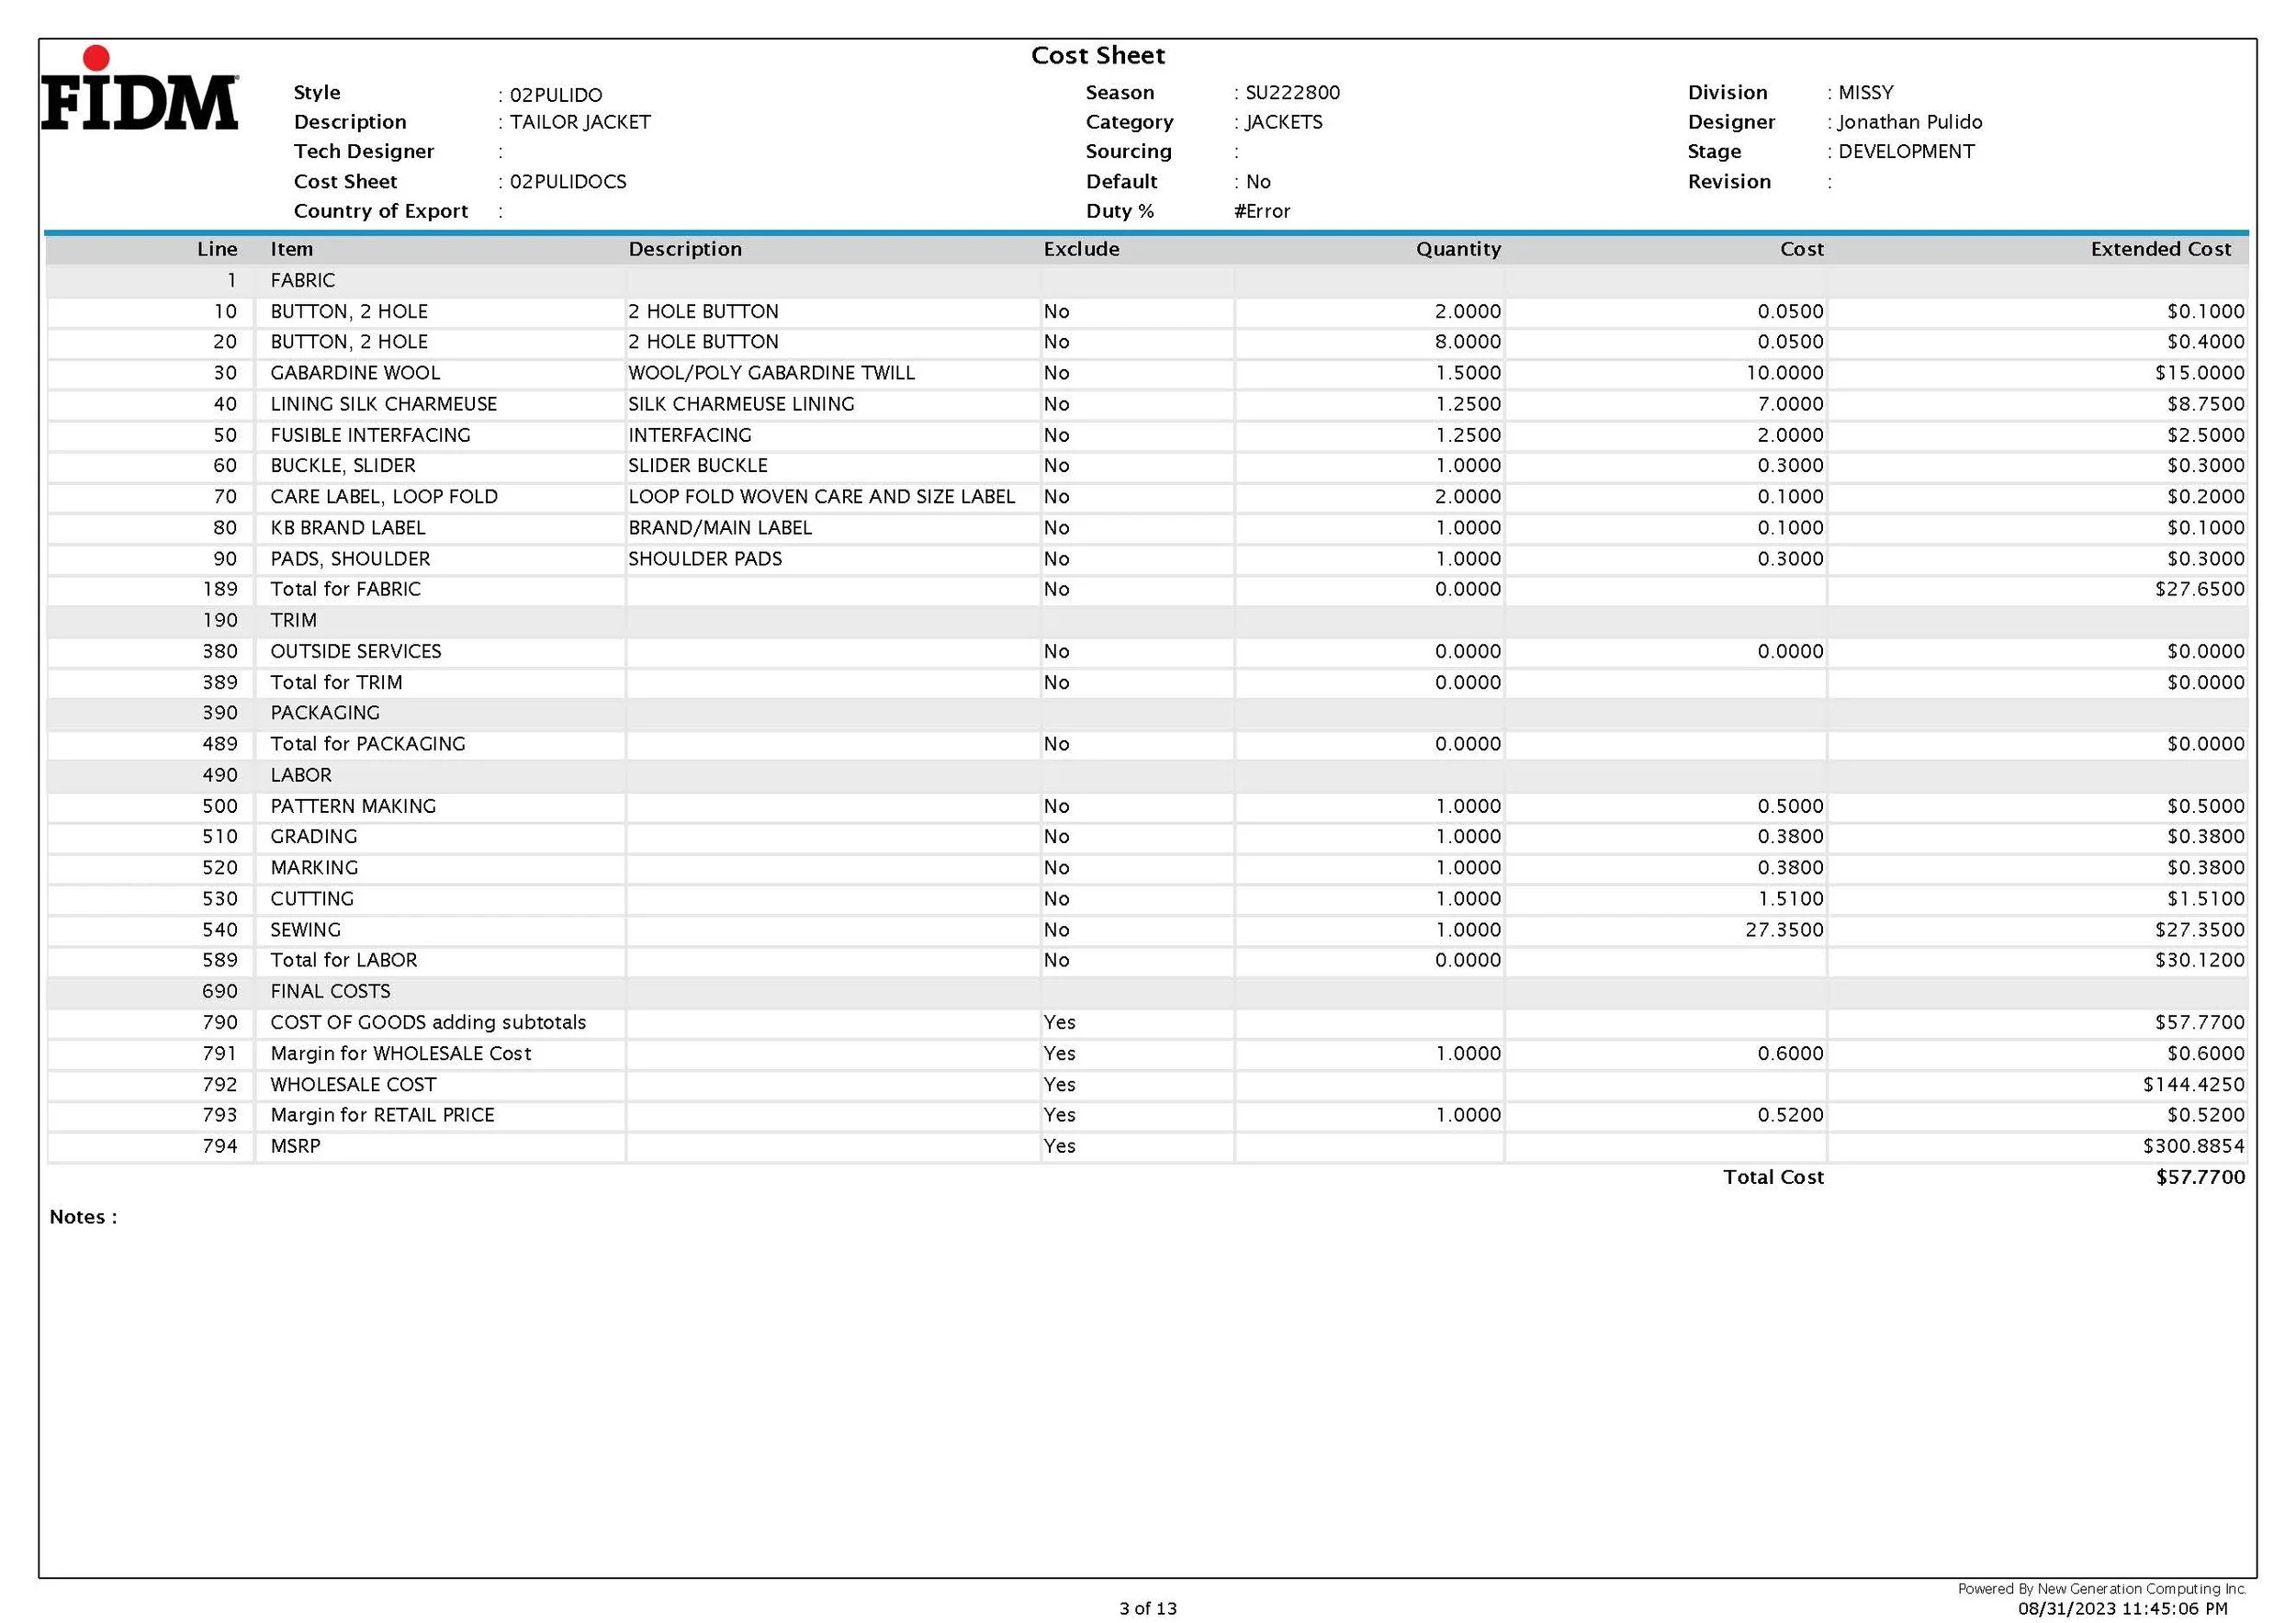
Task: Click the page indicator 3 of 13
Action: (1147, 1608)
